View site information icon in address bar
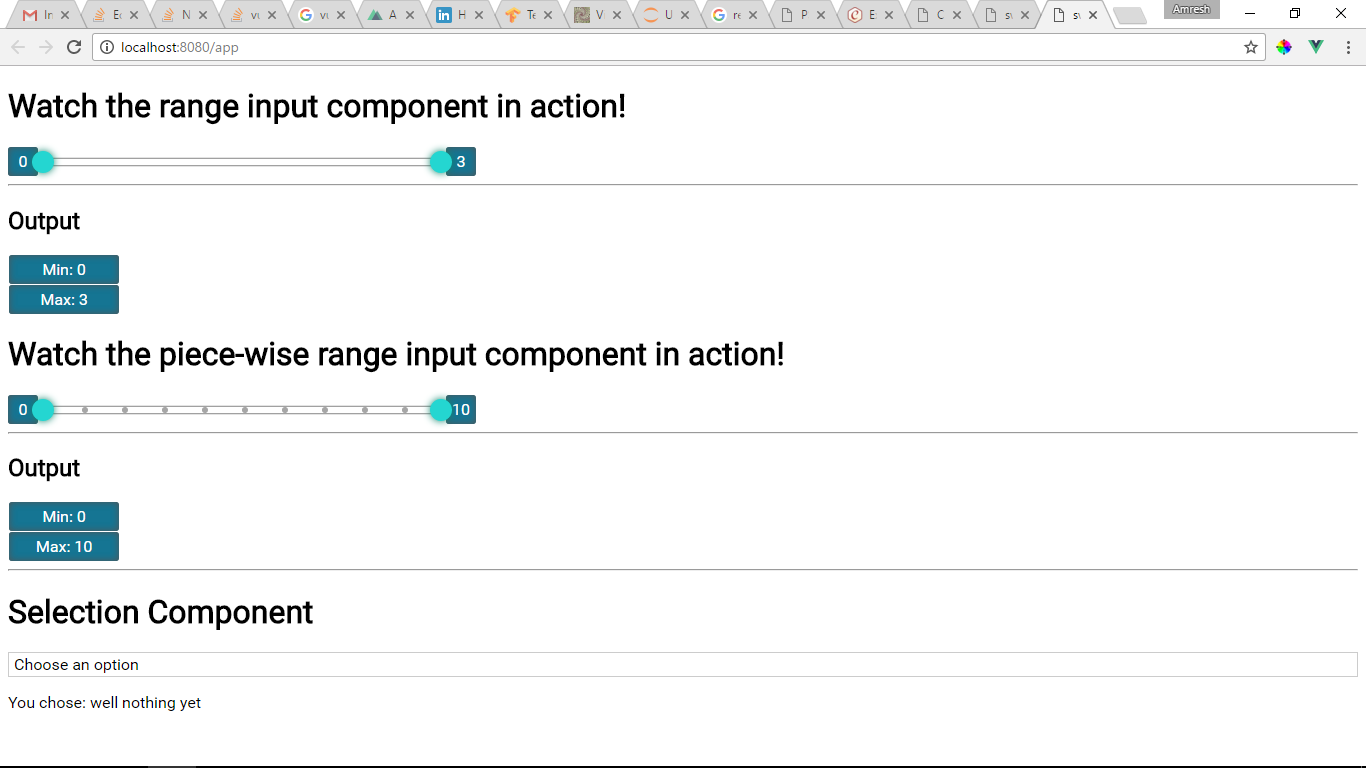This screenshot has width=1366, height=768. coord(107,47)
